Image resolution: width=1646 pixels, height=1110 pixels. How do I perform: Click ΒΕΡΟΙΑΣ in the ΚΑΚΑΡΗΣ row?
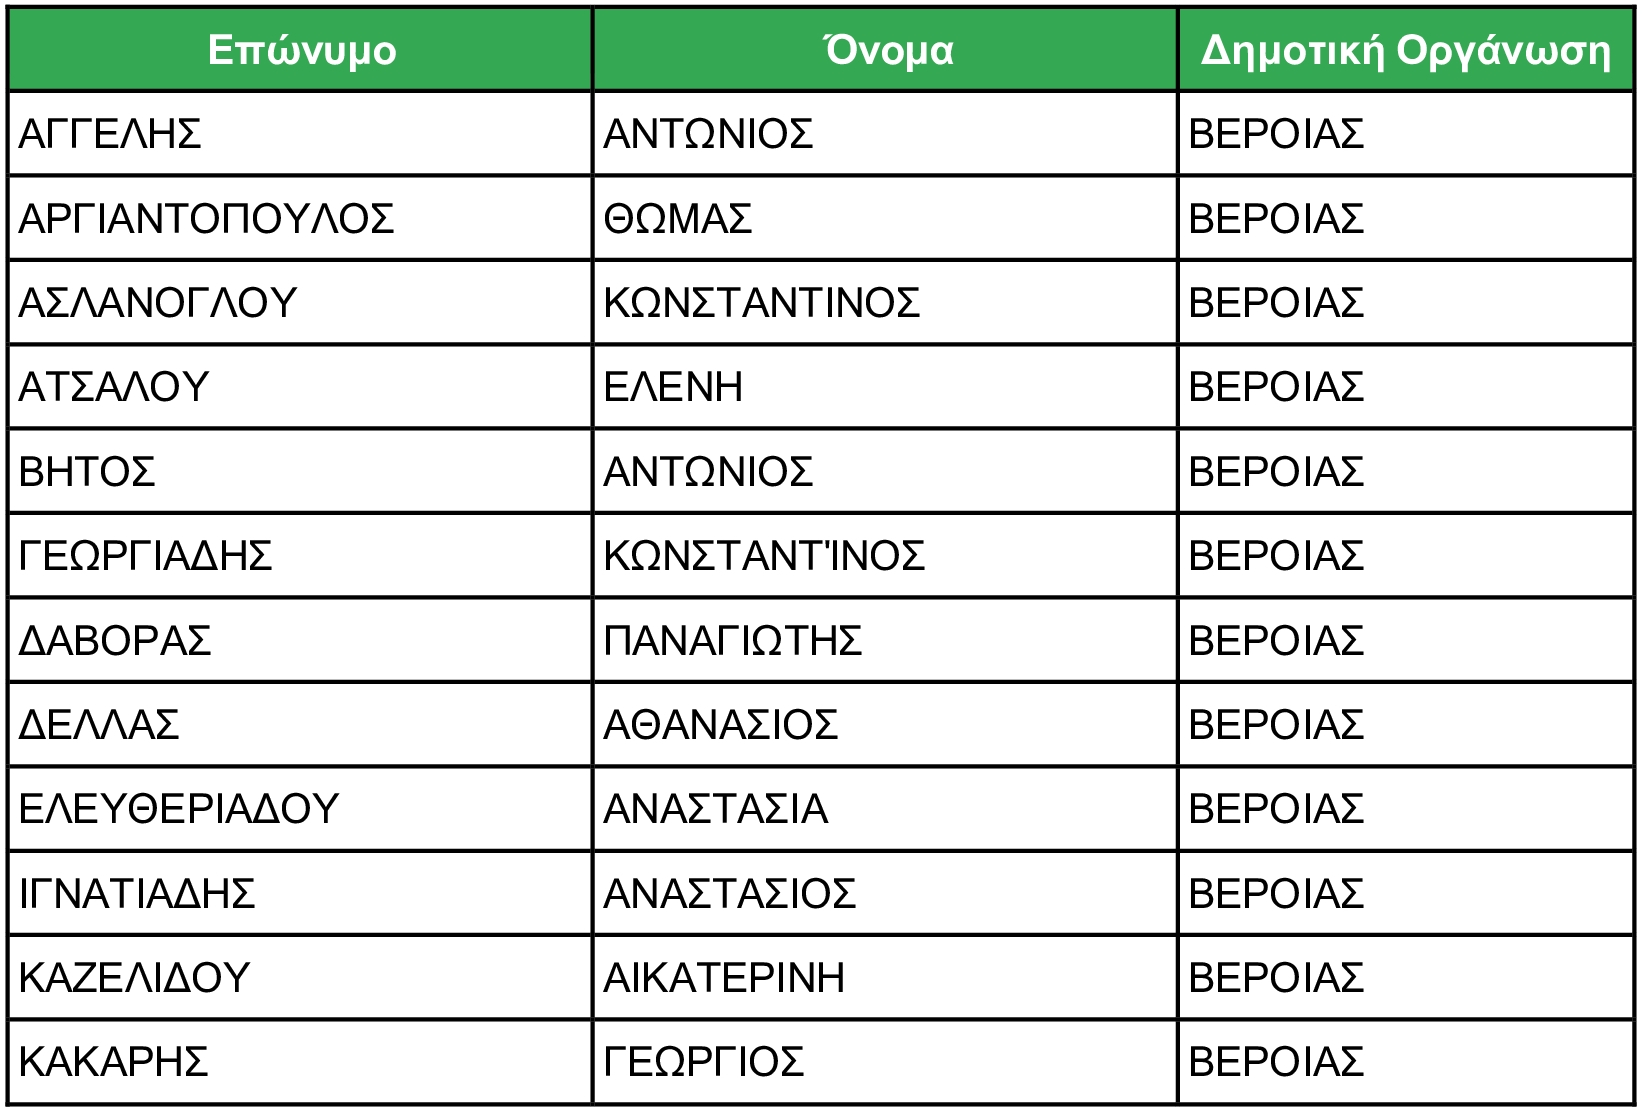click(1276, 1062)
